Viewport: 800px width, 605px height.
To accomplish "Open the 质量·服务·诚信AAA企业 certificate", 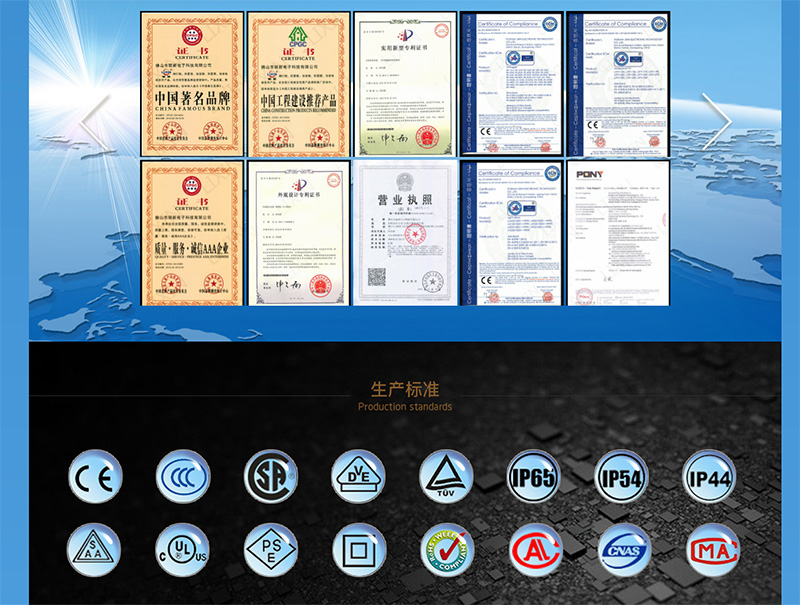I will point(192,233).
